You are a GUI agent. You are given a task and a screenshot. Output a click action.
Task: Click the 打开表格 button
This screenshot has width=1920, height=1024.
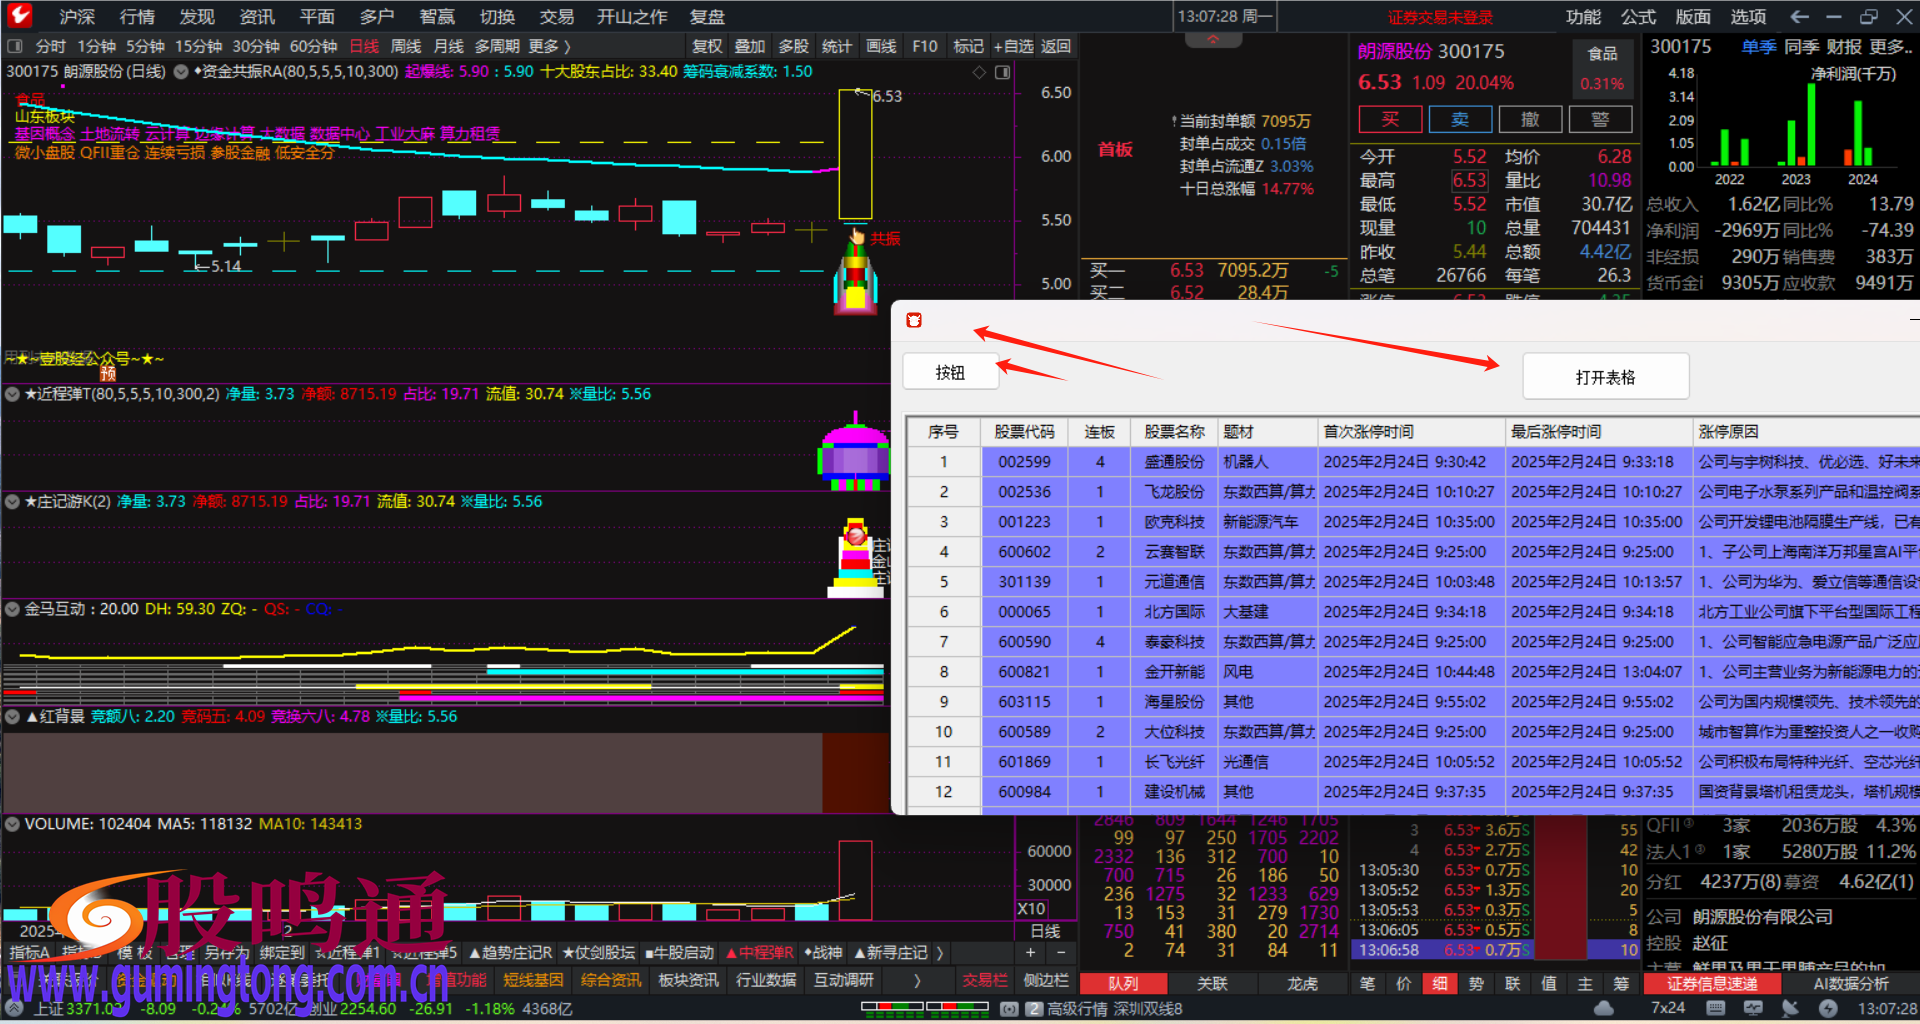coord(1605,377)
